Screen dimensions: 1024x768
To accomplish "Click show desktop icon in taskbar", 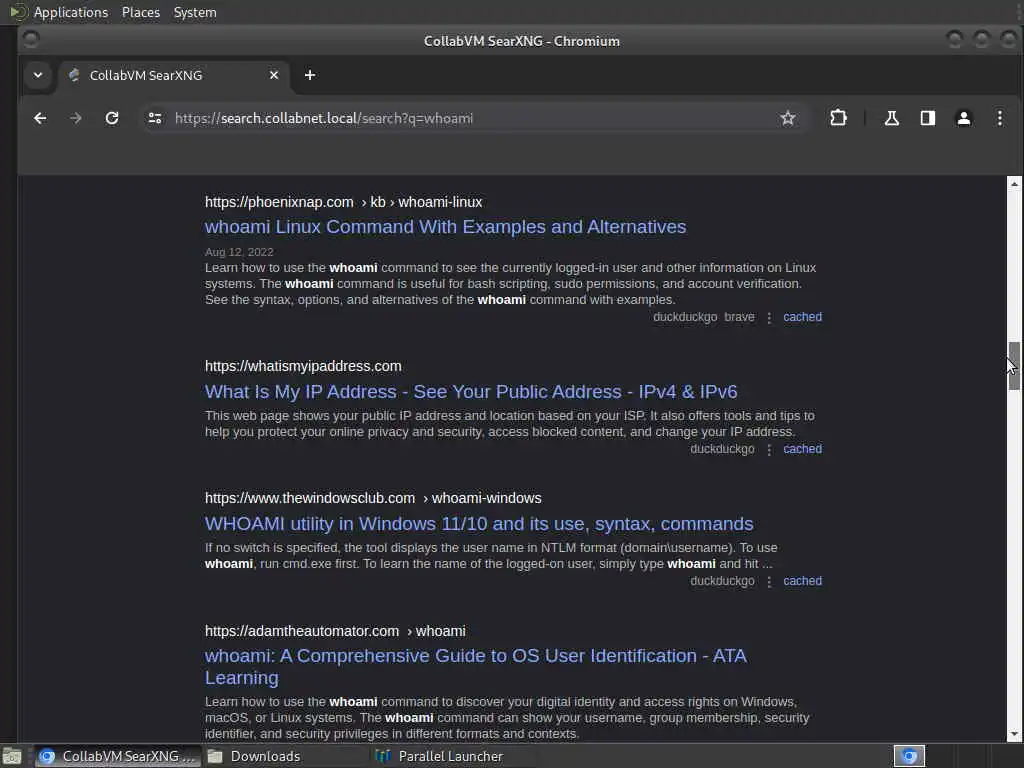I will [12, 756].
